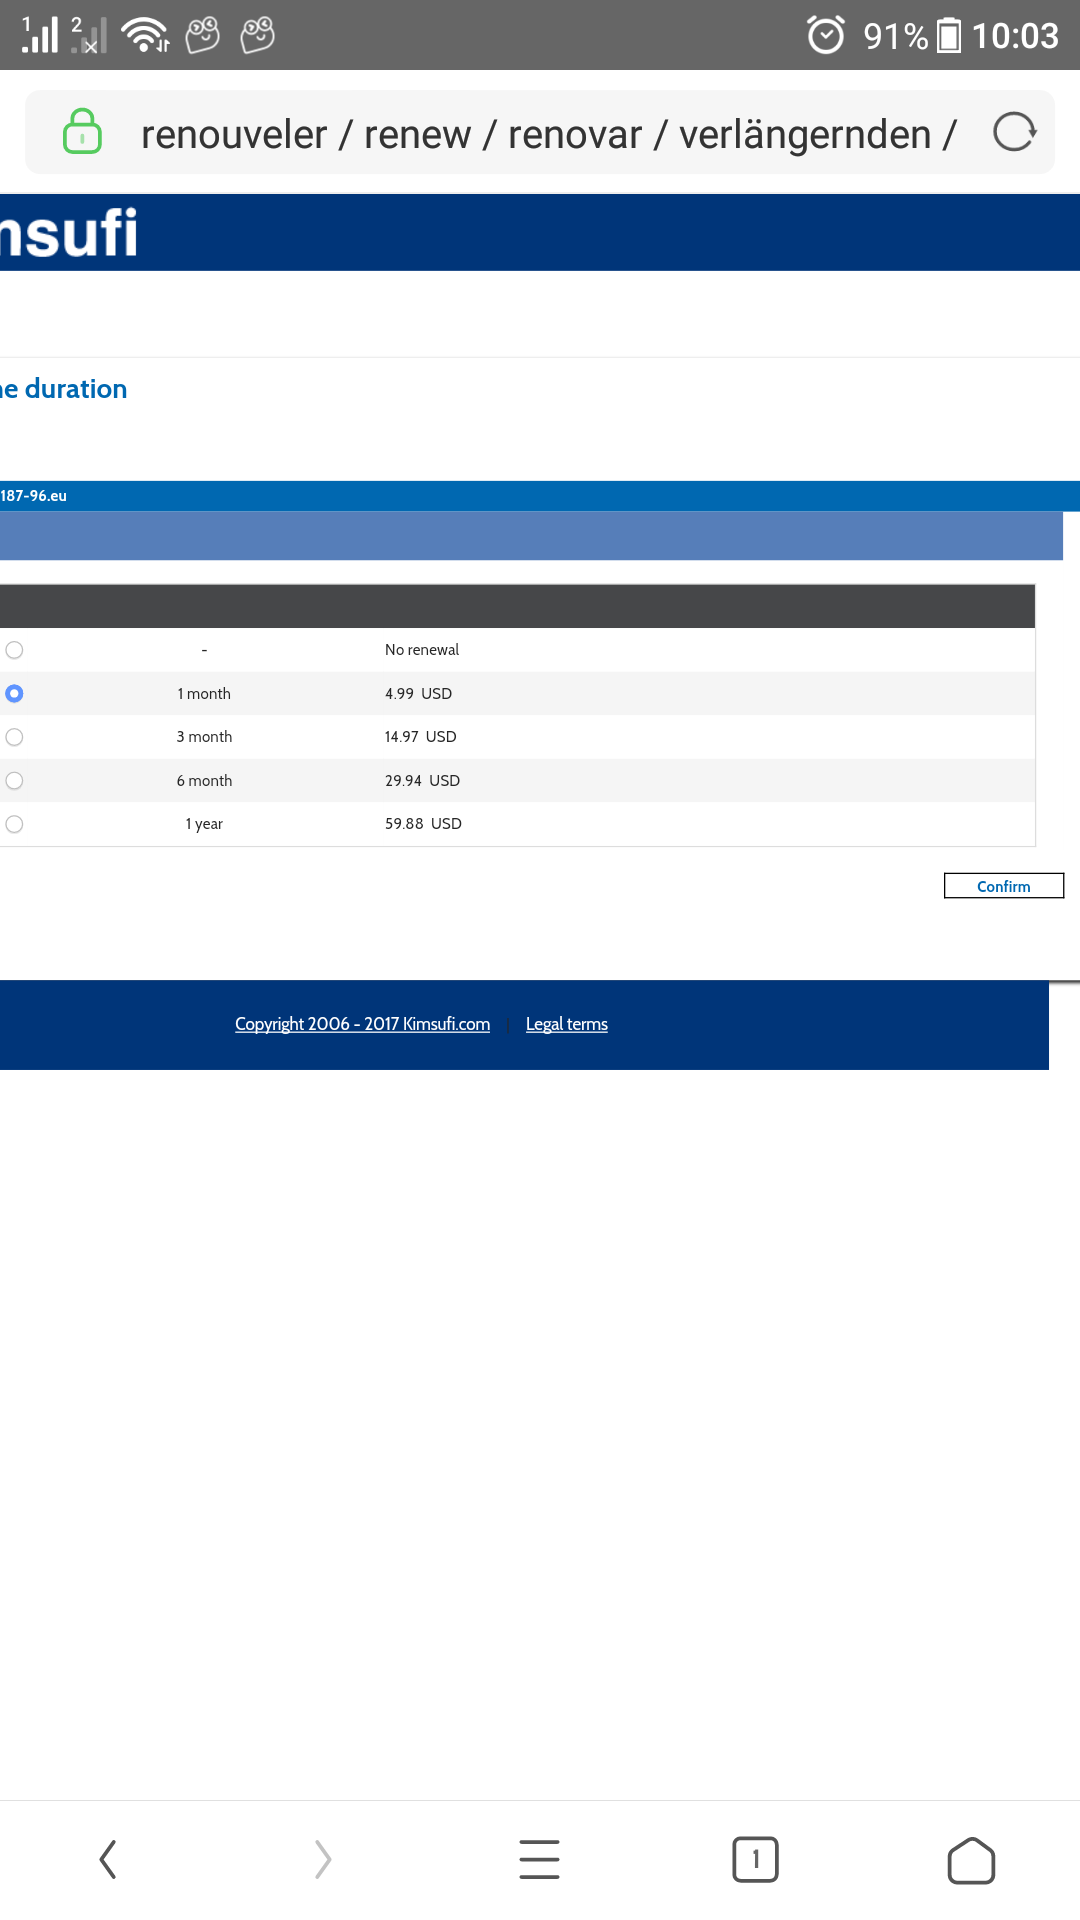1080x1920 pixels.
Task: Tap the 59.88 USD price
Action: (x=423, y=824)
